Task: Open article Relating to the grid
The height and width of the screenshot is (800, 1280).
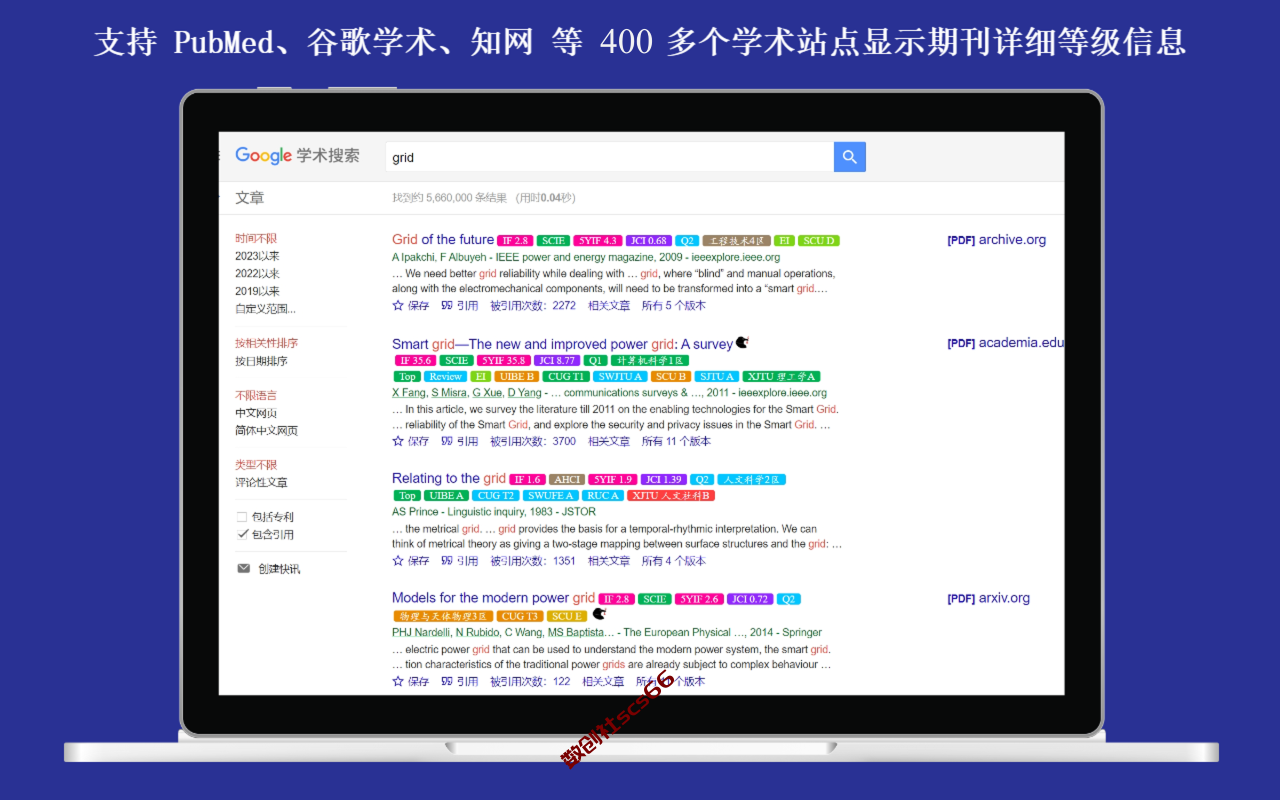Action: coord(449,478)
